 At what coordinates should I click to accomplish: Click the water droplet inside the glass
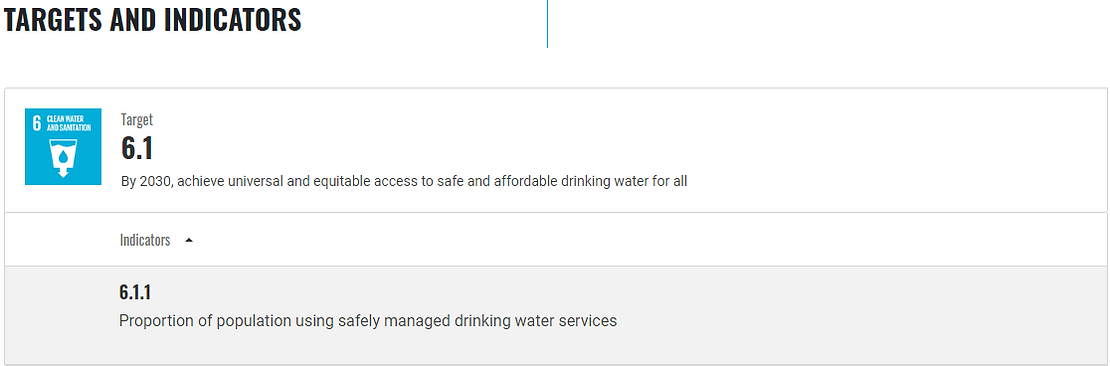[63, 154]
